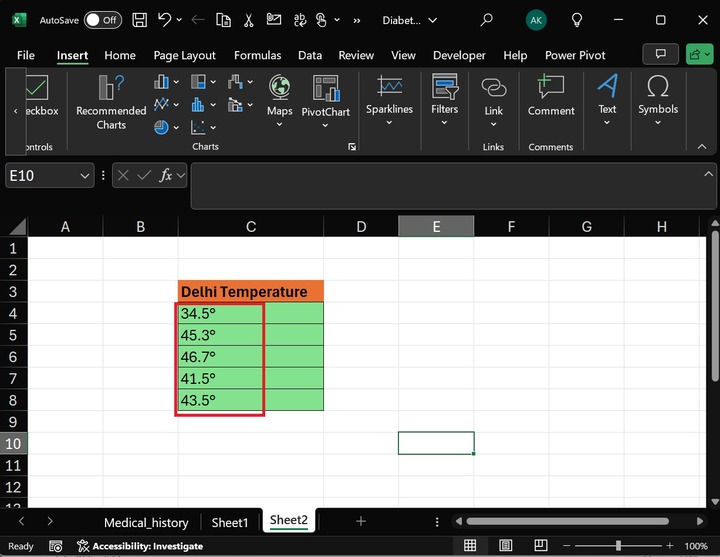Switch to Page Layout view in status bar
The image size is (720, 557).
pos(508,546)
